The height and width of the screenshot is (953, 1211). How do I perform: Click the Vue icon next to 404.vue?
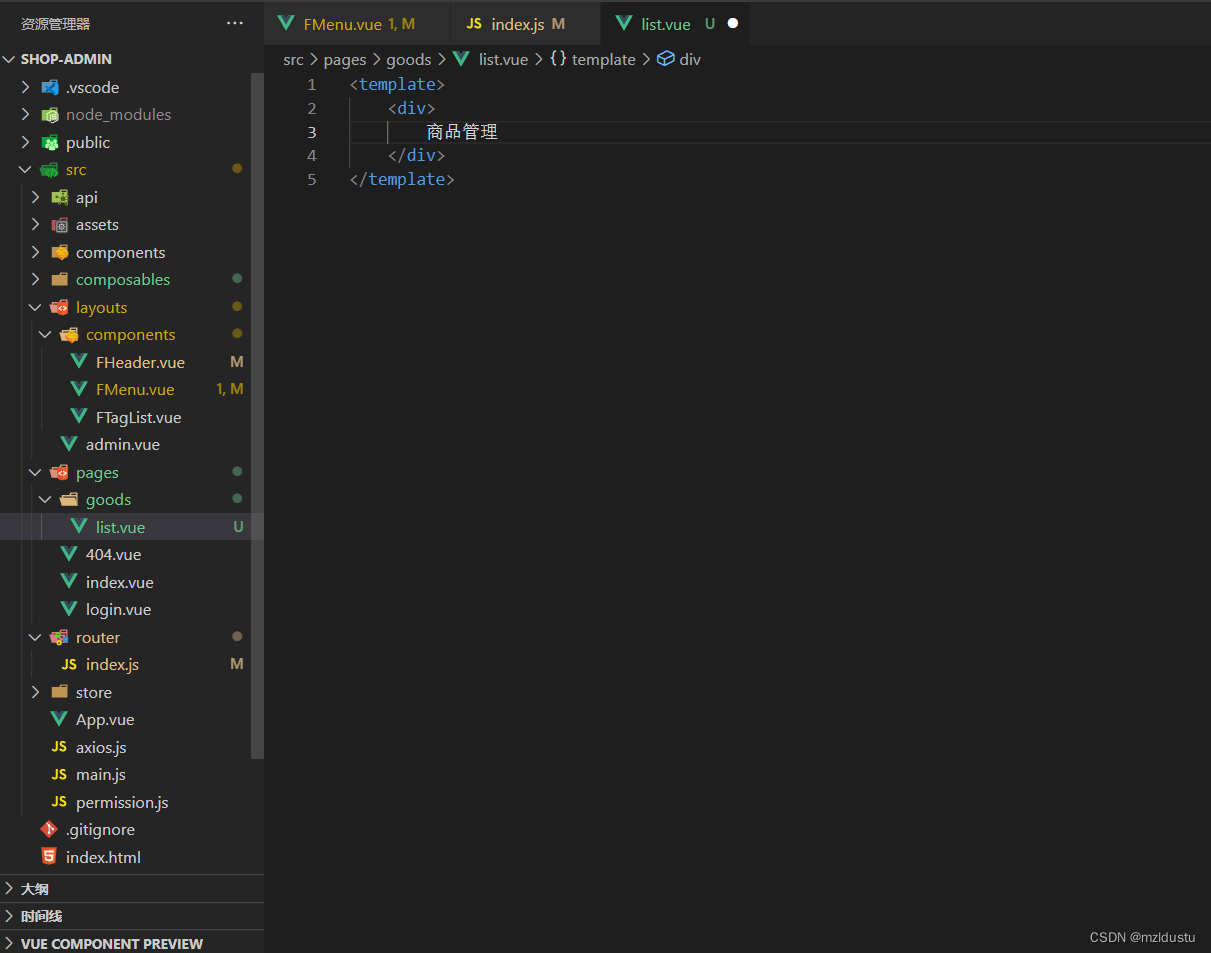pos(69,554)
